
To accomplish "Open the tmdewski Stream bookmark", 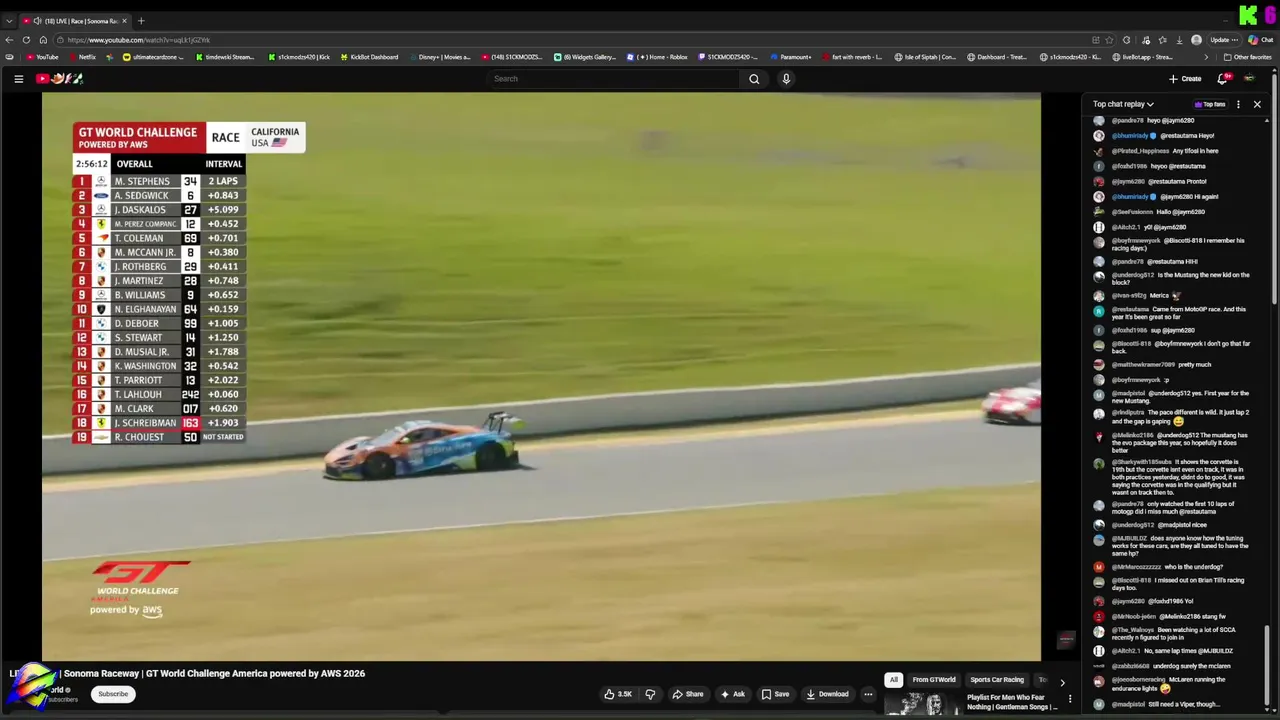I will [225, 57].
